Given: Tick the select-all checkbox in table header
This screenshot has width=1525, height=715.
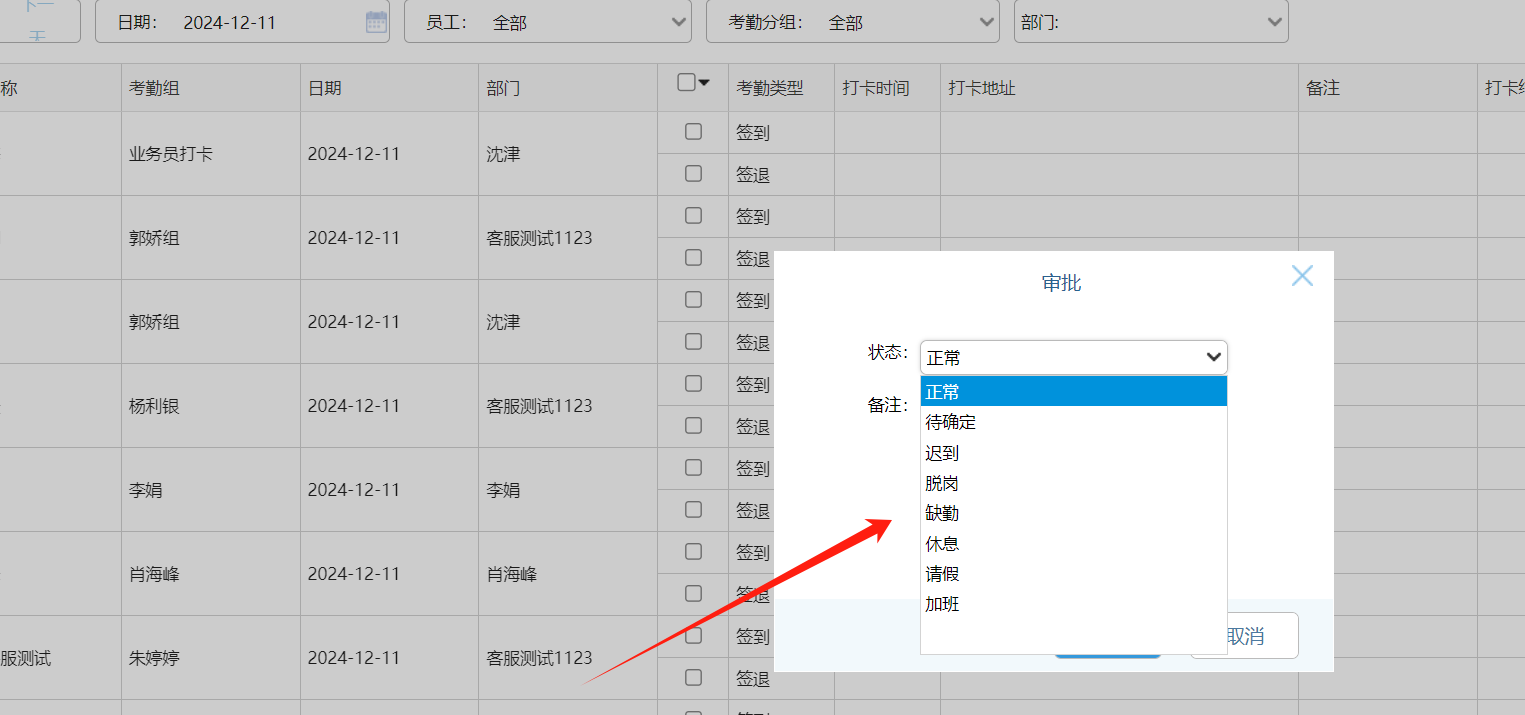Looking at the screenshot, I should (x=686, y=83).
